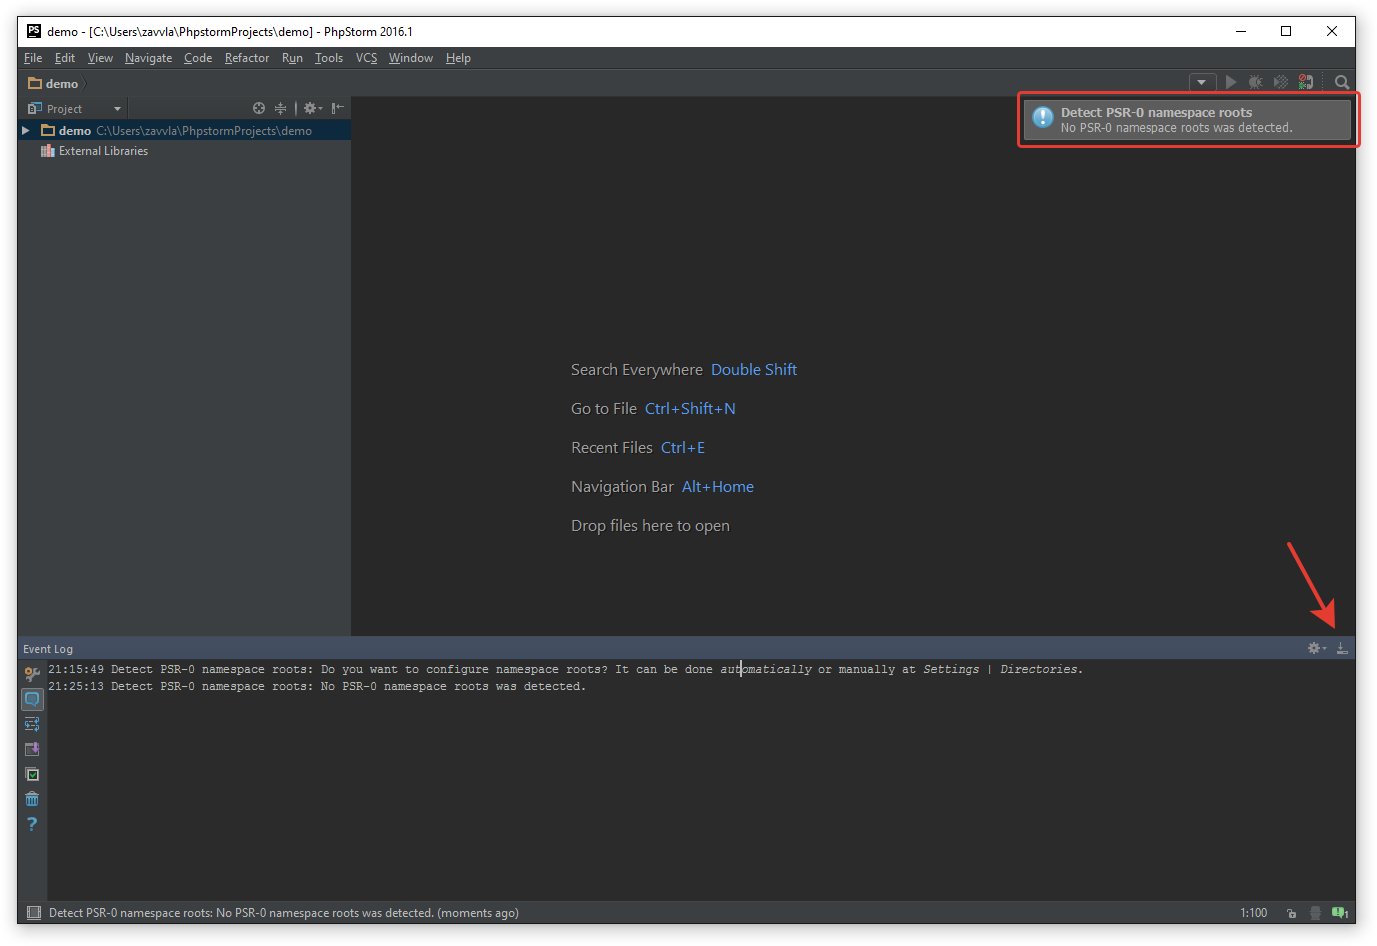Hide the Event Log panel
This screenshot has height=946, width=1377.
pyautogui.click(x=1342, y=648)
